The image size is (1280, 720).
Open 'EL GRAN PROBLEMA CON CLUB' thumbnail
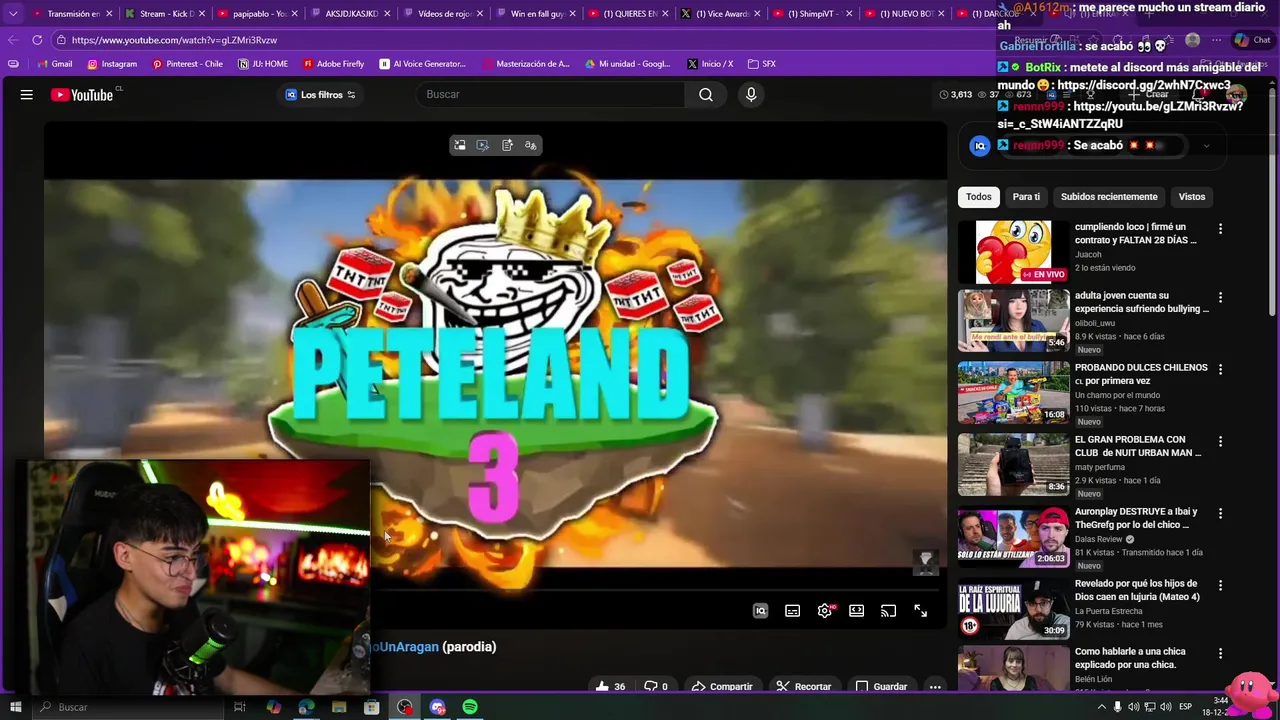tap(1013, 464)
